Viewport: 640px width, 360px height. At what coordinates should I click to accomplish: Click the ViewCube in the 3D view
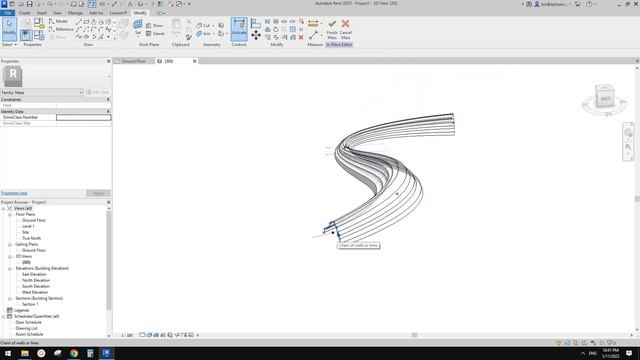(605, 97)
